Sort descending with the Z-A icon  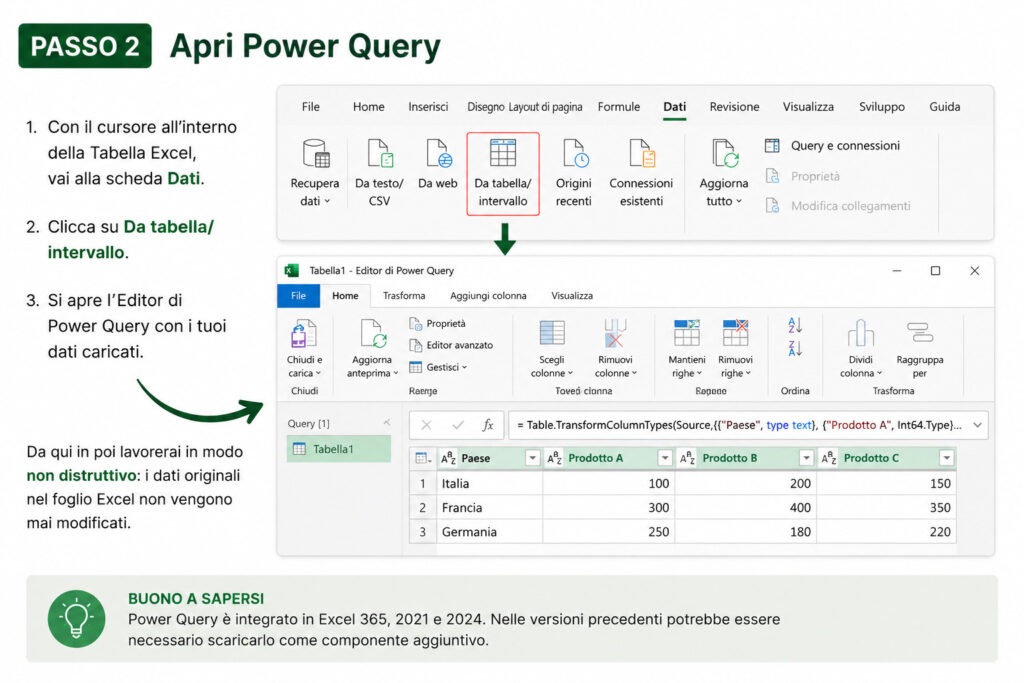click(x=795, y=349)
